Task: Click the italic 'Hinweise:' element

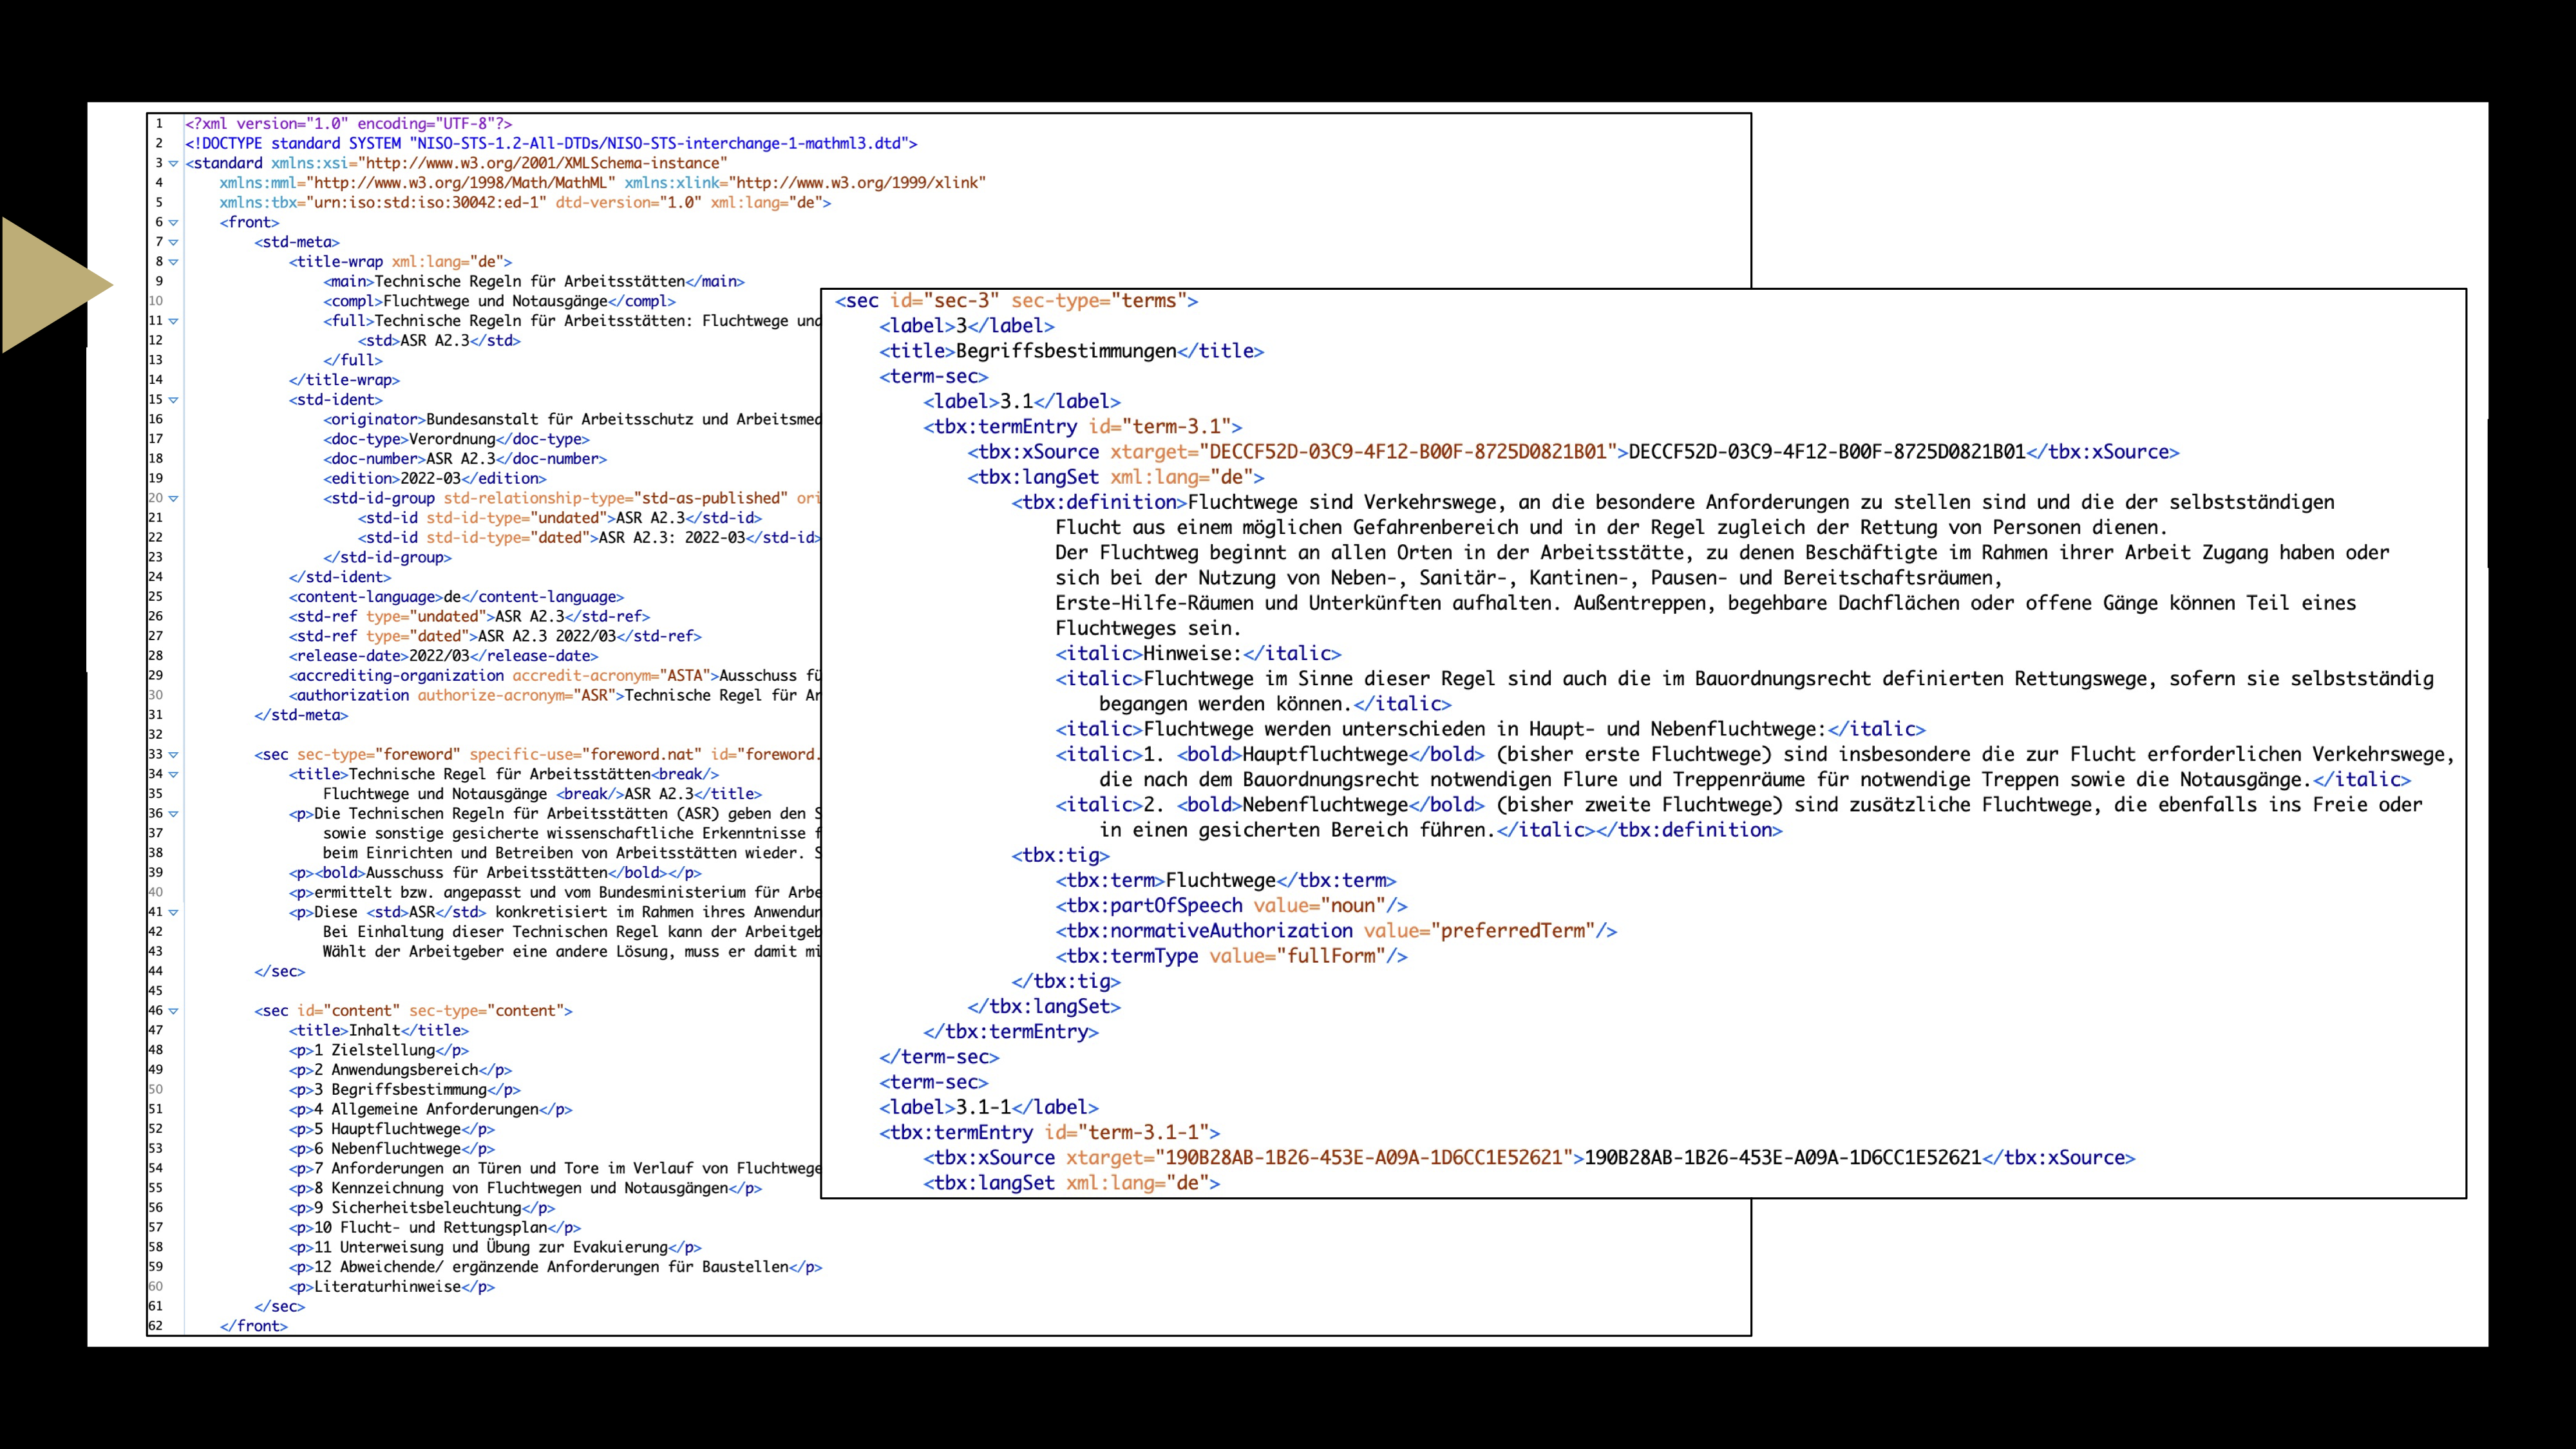Action: (1198, 653)
